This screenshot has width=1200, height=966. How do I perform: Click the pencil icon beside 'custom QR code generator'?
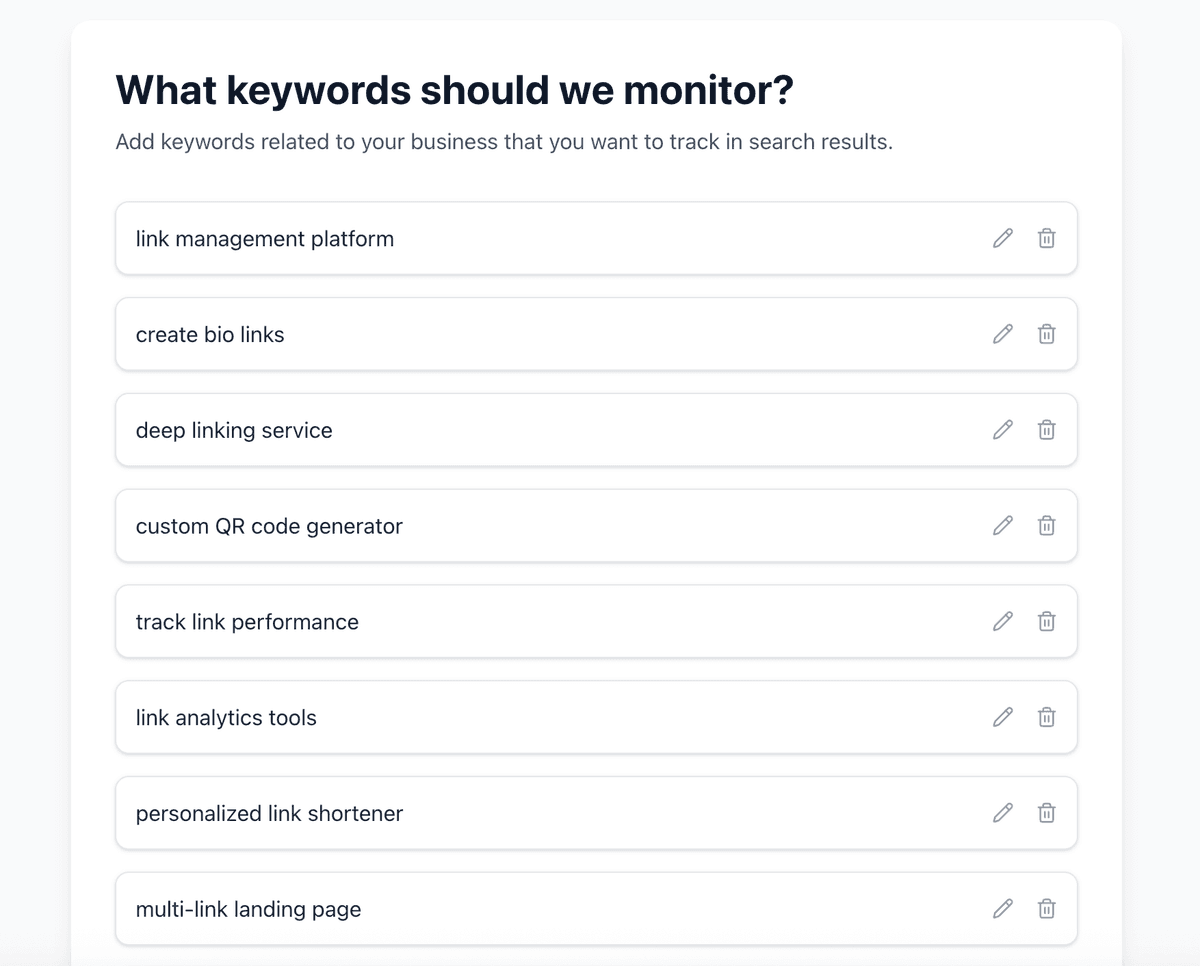click(x=1002, y=525)
